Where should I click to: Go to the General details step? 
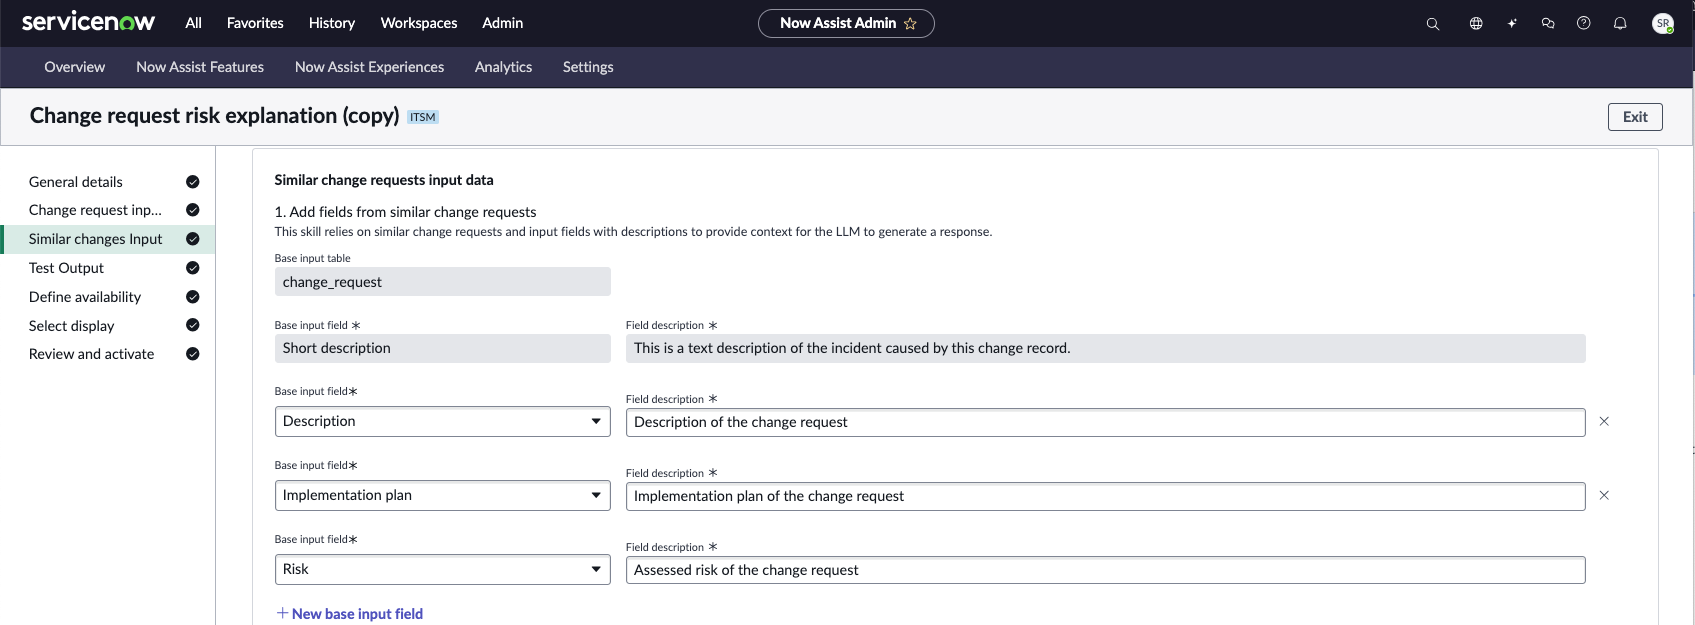76,182
